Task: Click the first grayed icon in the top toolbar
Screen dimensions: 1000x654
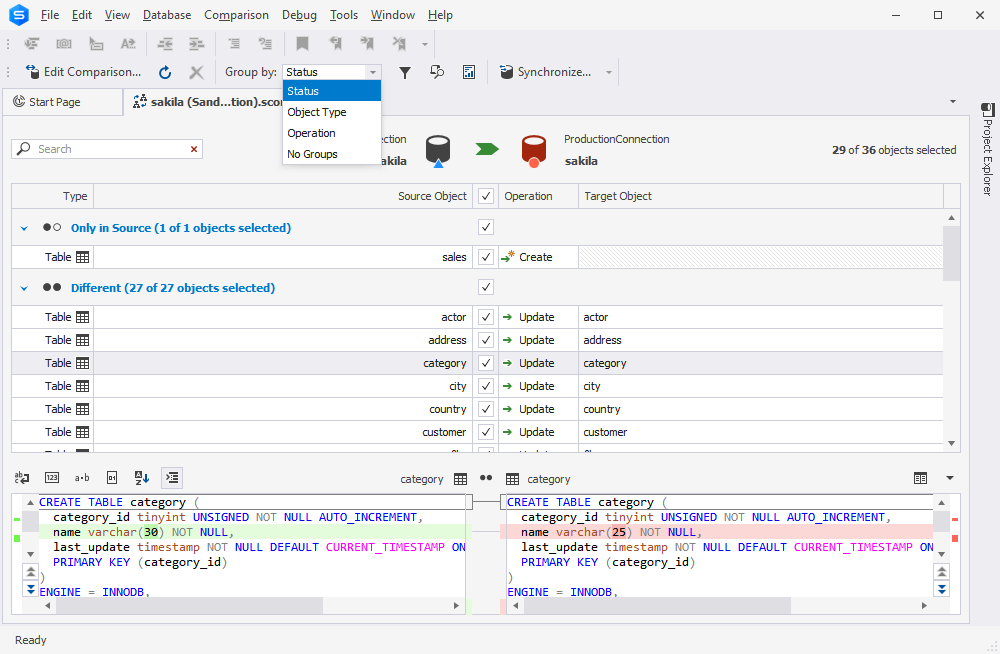Action: coord(32,43)
